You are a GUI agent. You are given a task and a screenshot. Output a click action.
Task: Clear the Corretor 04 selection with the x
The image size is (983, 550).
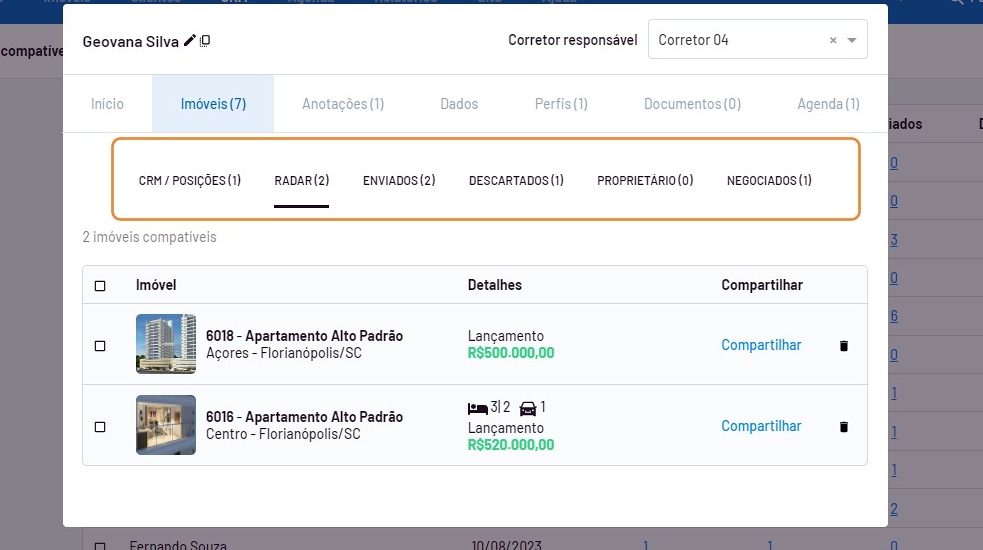tap(833, 41)
